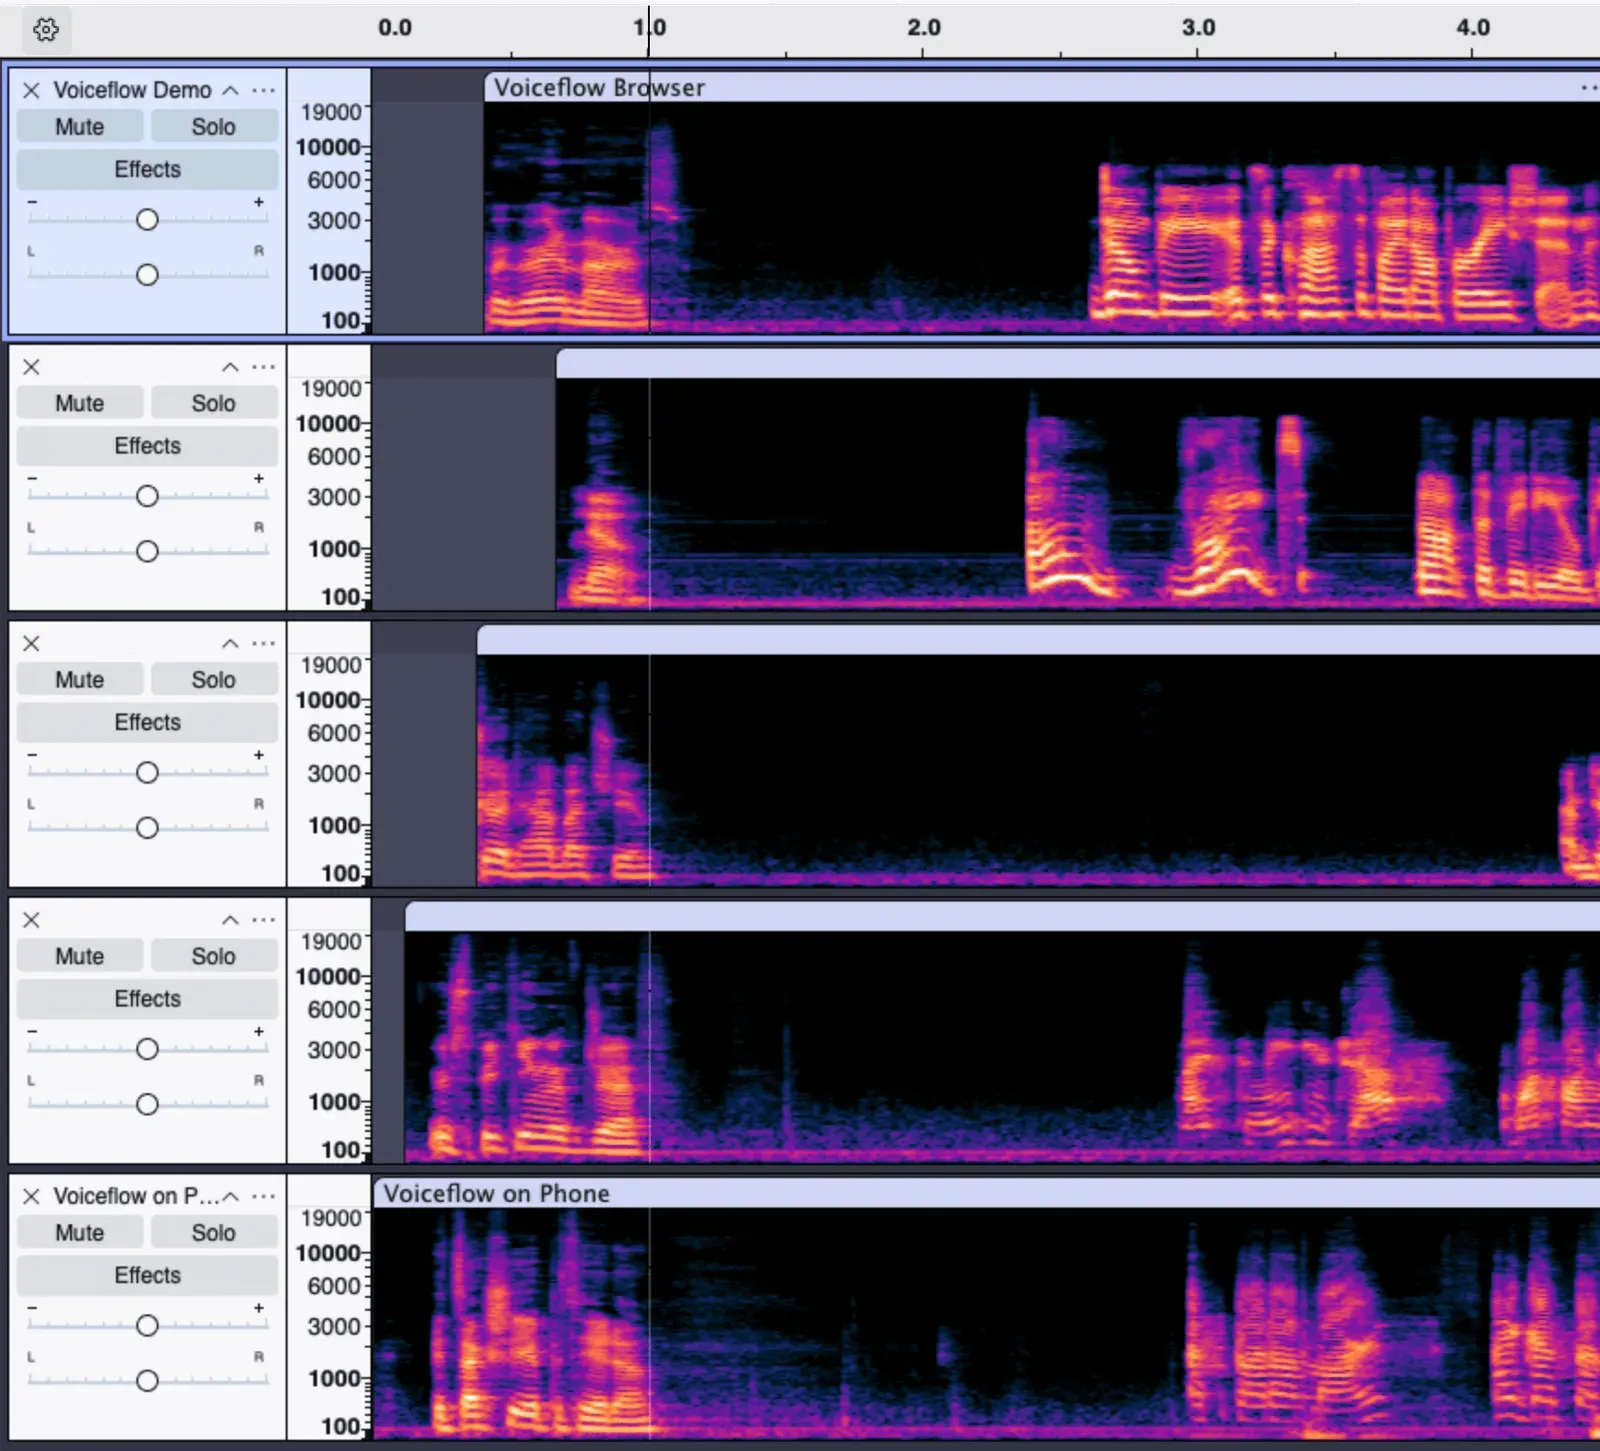Close the Voiceflow Demo track

[32, 91]
